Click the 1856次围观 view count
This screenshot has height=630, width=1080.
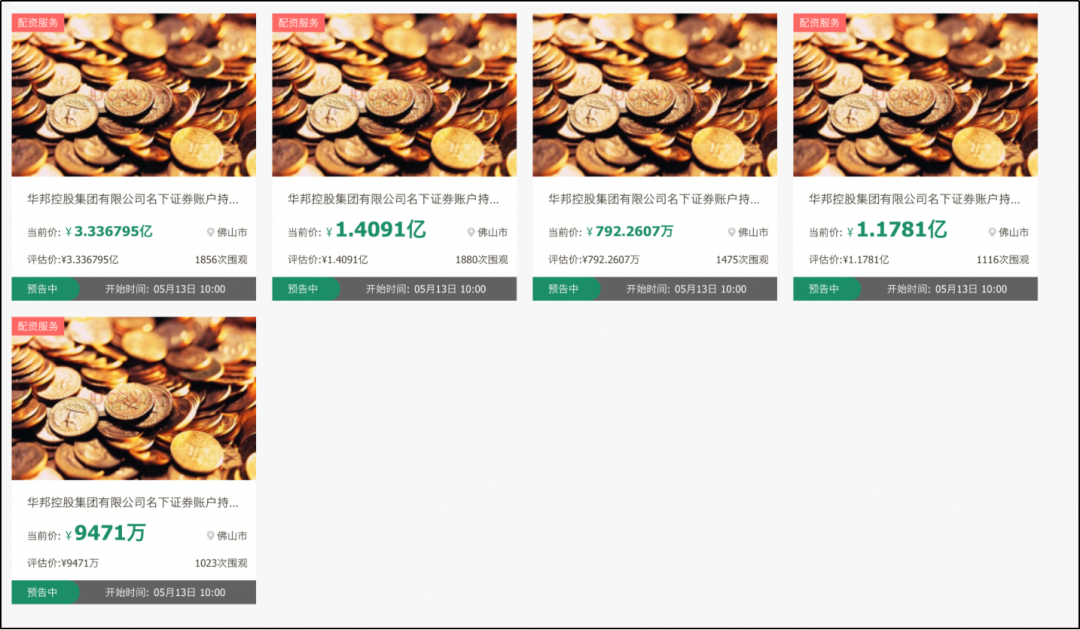click(220, 260)
